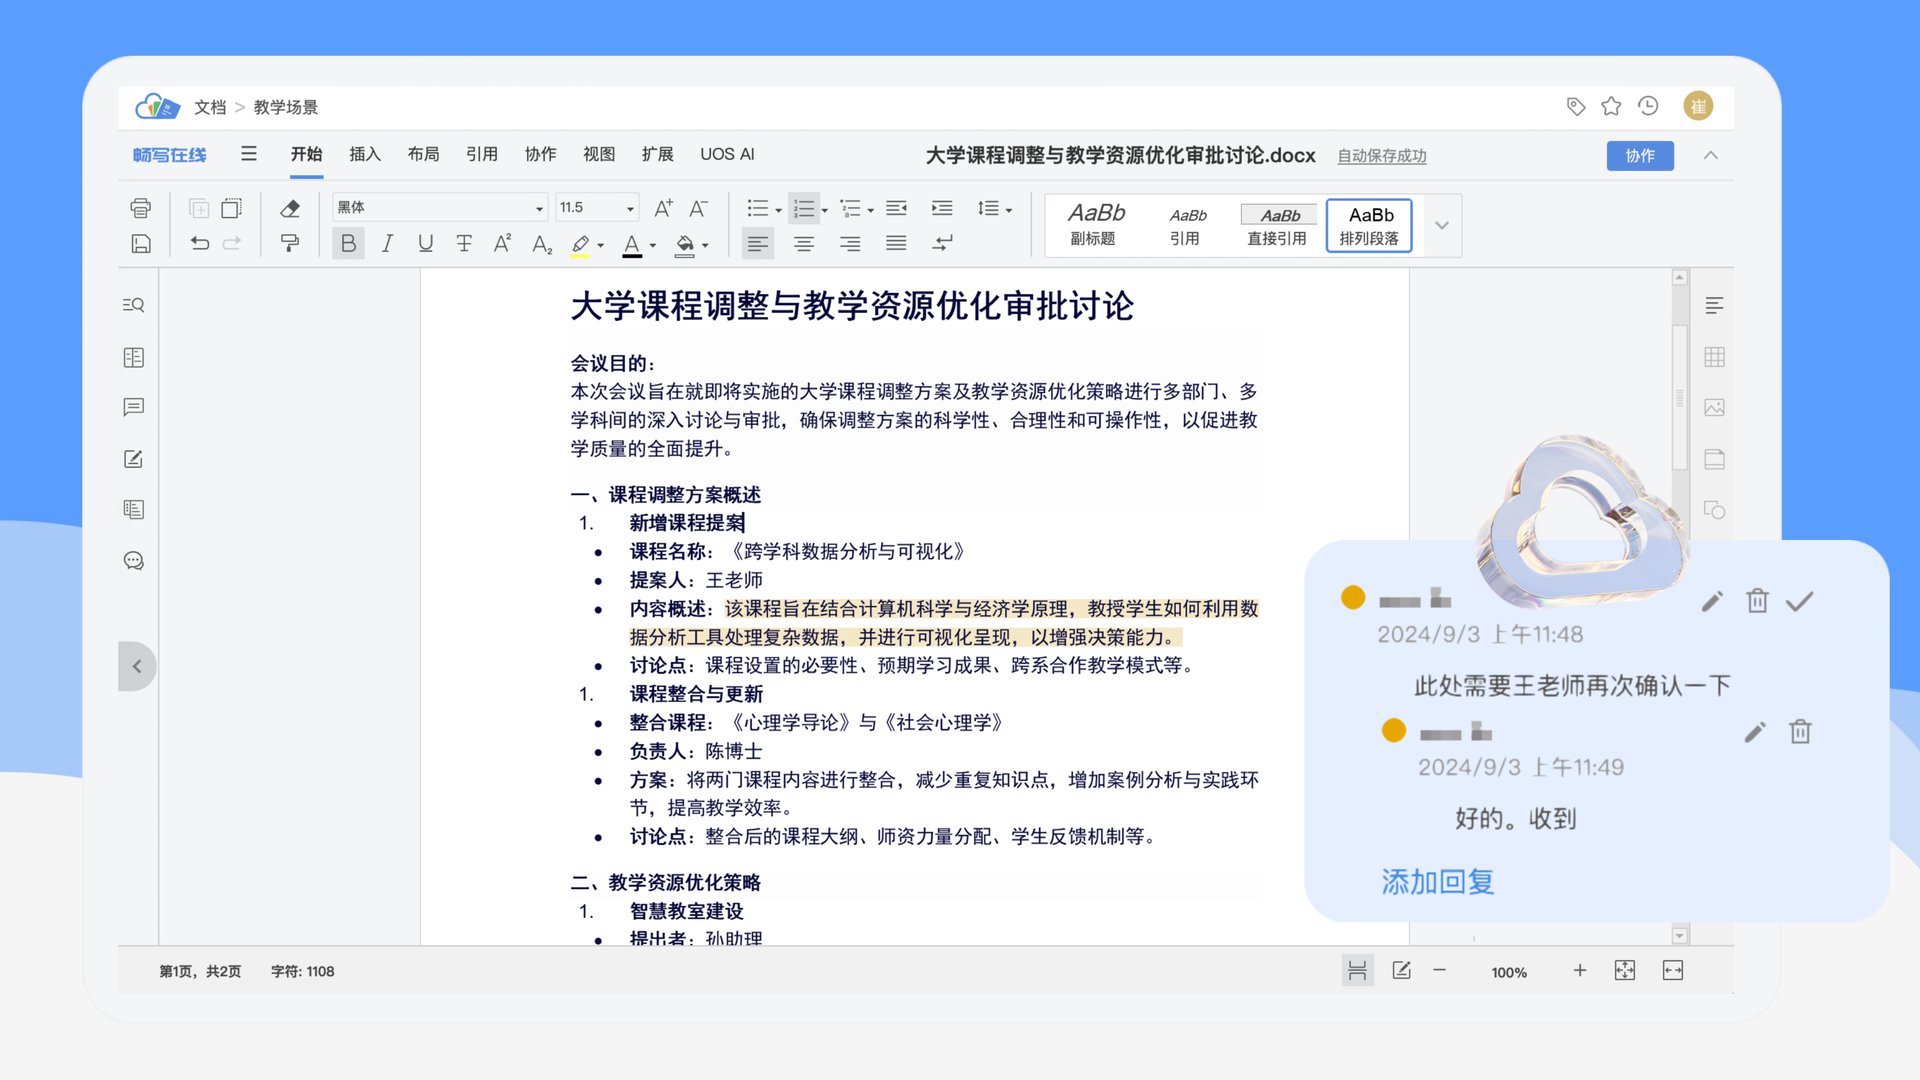
Task: Open the edit review icon in left sidebar
Action: click(x=134, y=459)
